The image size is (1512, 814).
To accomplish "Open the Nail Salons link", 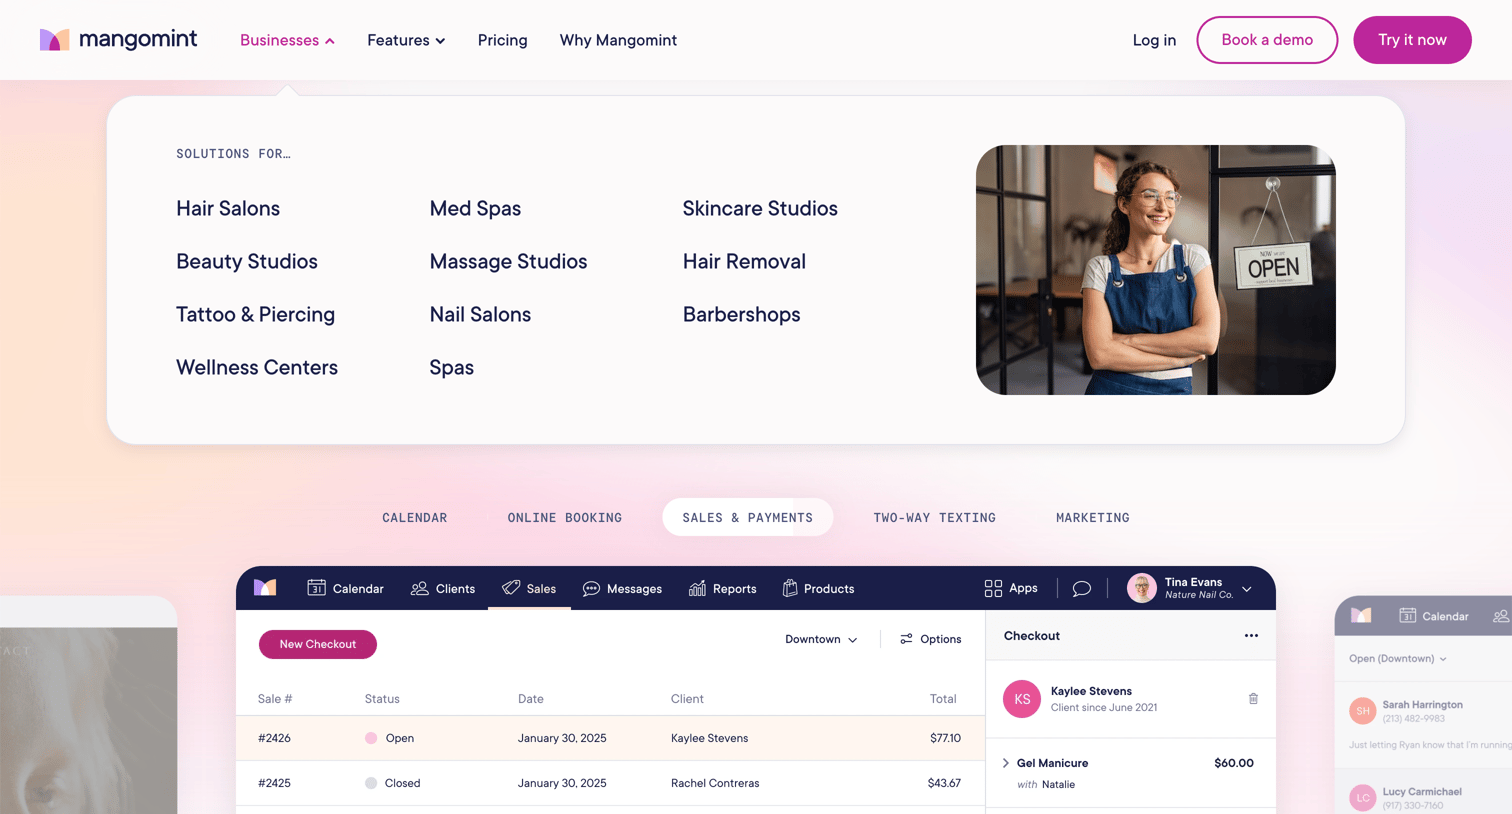I will coord(480,314).
